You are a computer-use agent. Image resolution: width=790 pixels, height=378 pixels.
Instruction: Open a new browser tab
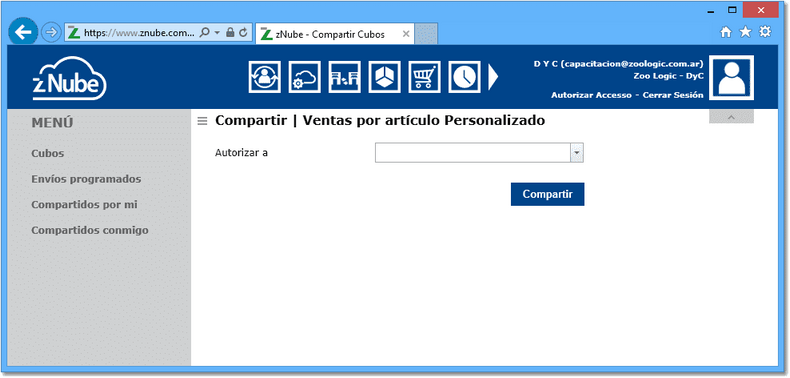click(426, 34)
